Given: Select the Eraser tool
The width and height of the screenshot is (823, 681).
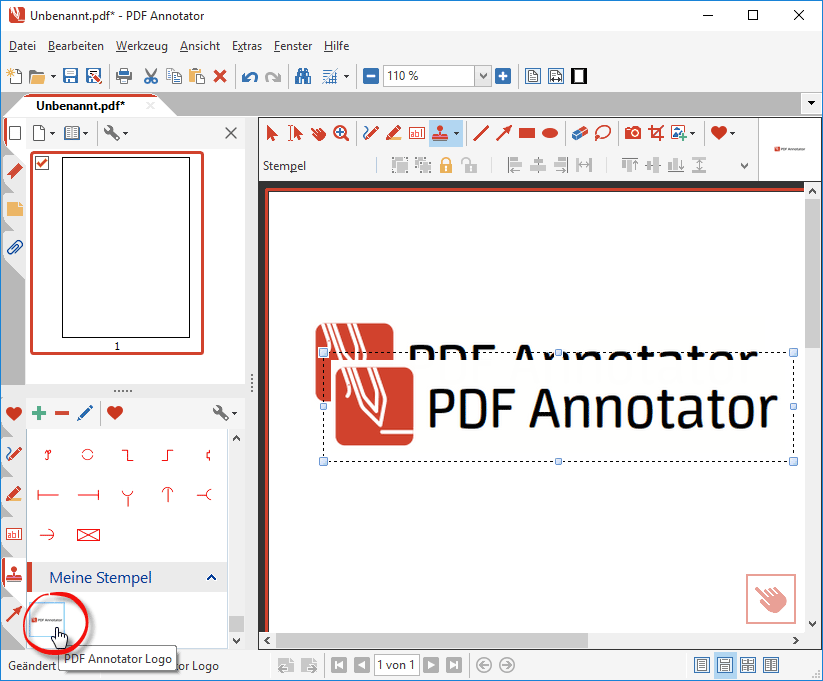Looking at the screenshot, I should click(x=579, y=133).
